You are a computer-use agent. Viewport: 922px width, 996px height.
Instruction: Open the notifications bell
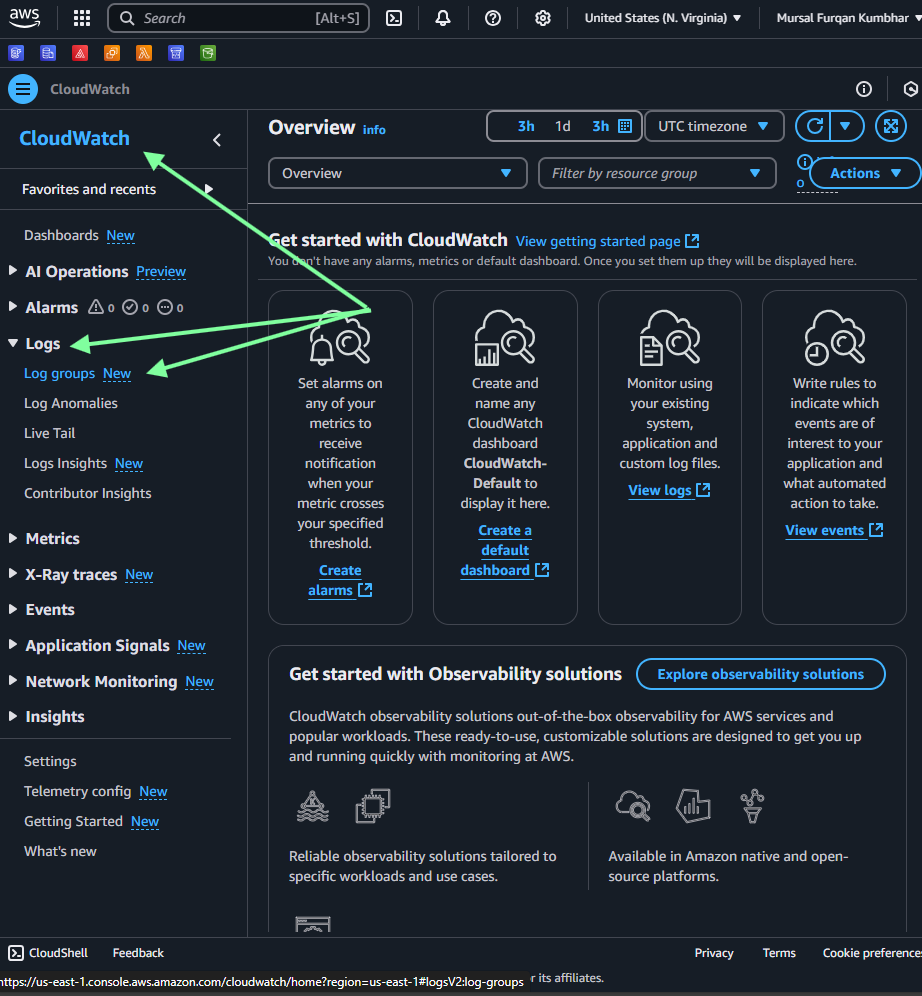coord(443,18)
